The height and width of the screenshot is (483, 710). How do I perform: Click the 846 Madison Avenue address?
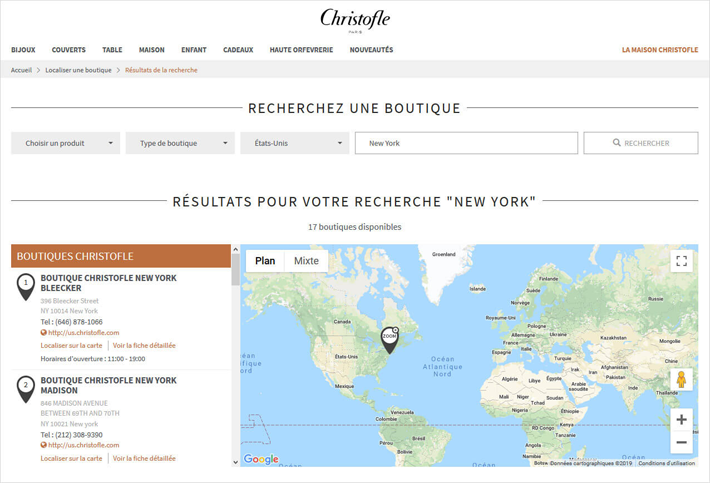pyautogui.click(x=74, y=403)
